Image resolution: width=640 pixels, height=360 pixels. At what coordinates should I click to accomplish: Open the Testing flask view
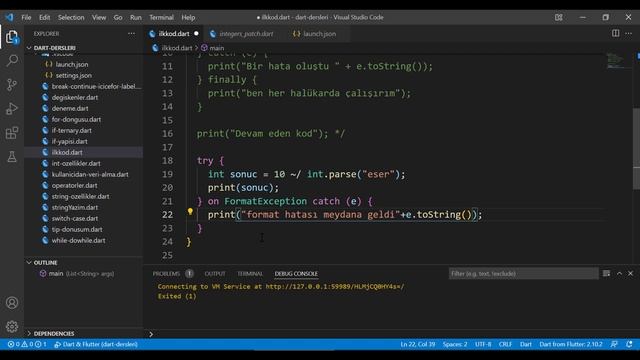pos(12,156)
